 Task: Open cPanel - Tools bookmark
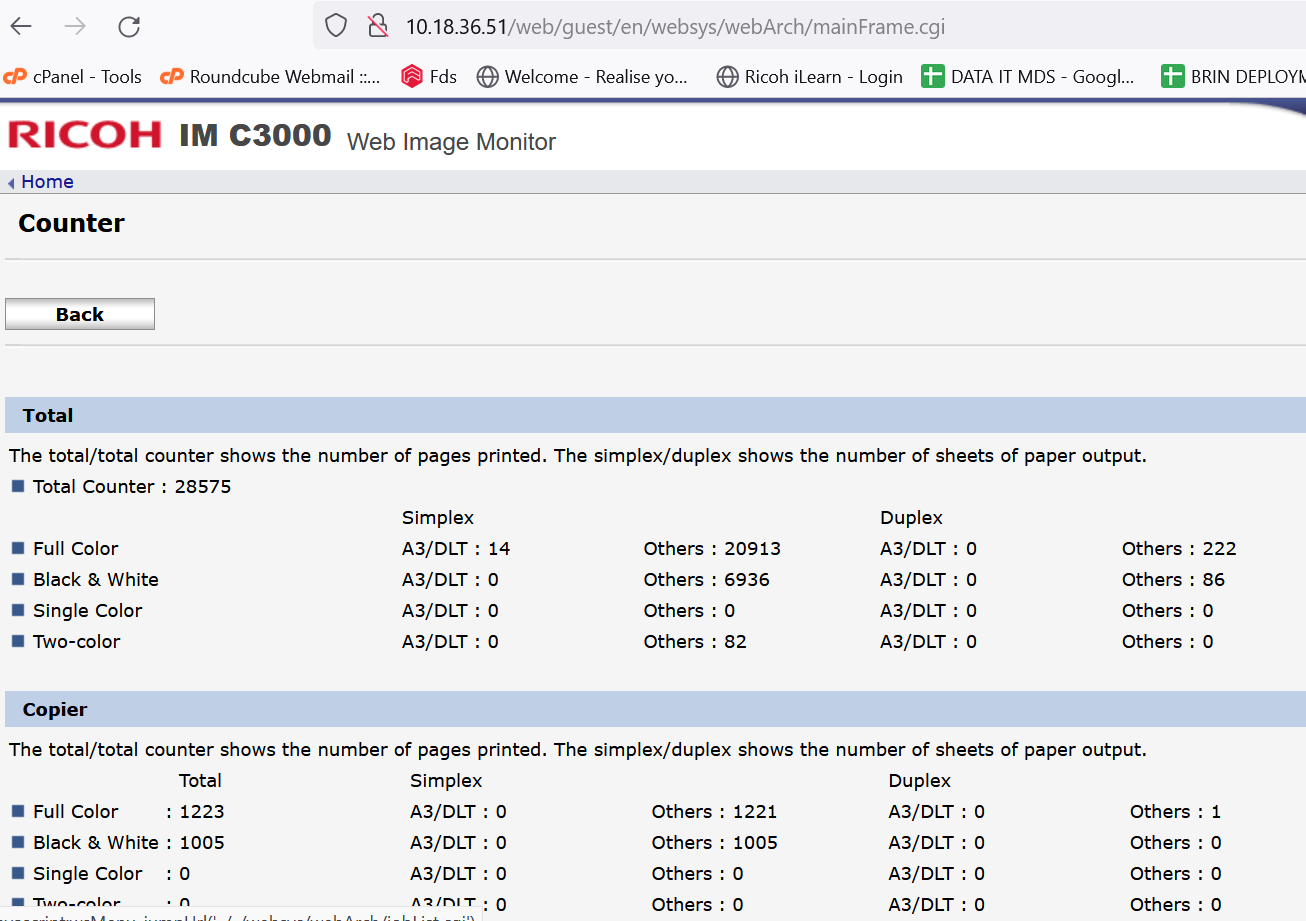tap(72, 77)
